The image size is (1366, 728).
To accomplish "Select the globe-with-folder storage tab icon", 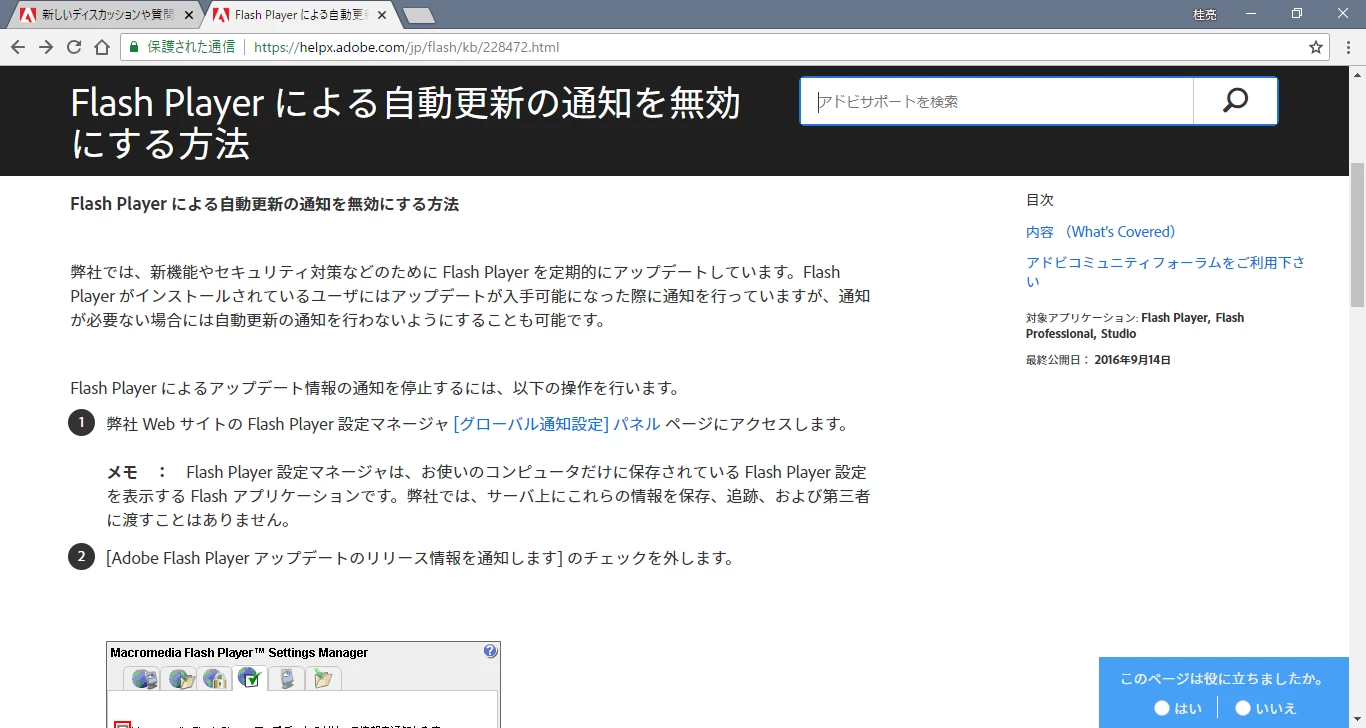I will tap(182, 679).
